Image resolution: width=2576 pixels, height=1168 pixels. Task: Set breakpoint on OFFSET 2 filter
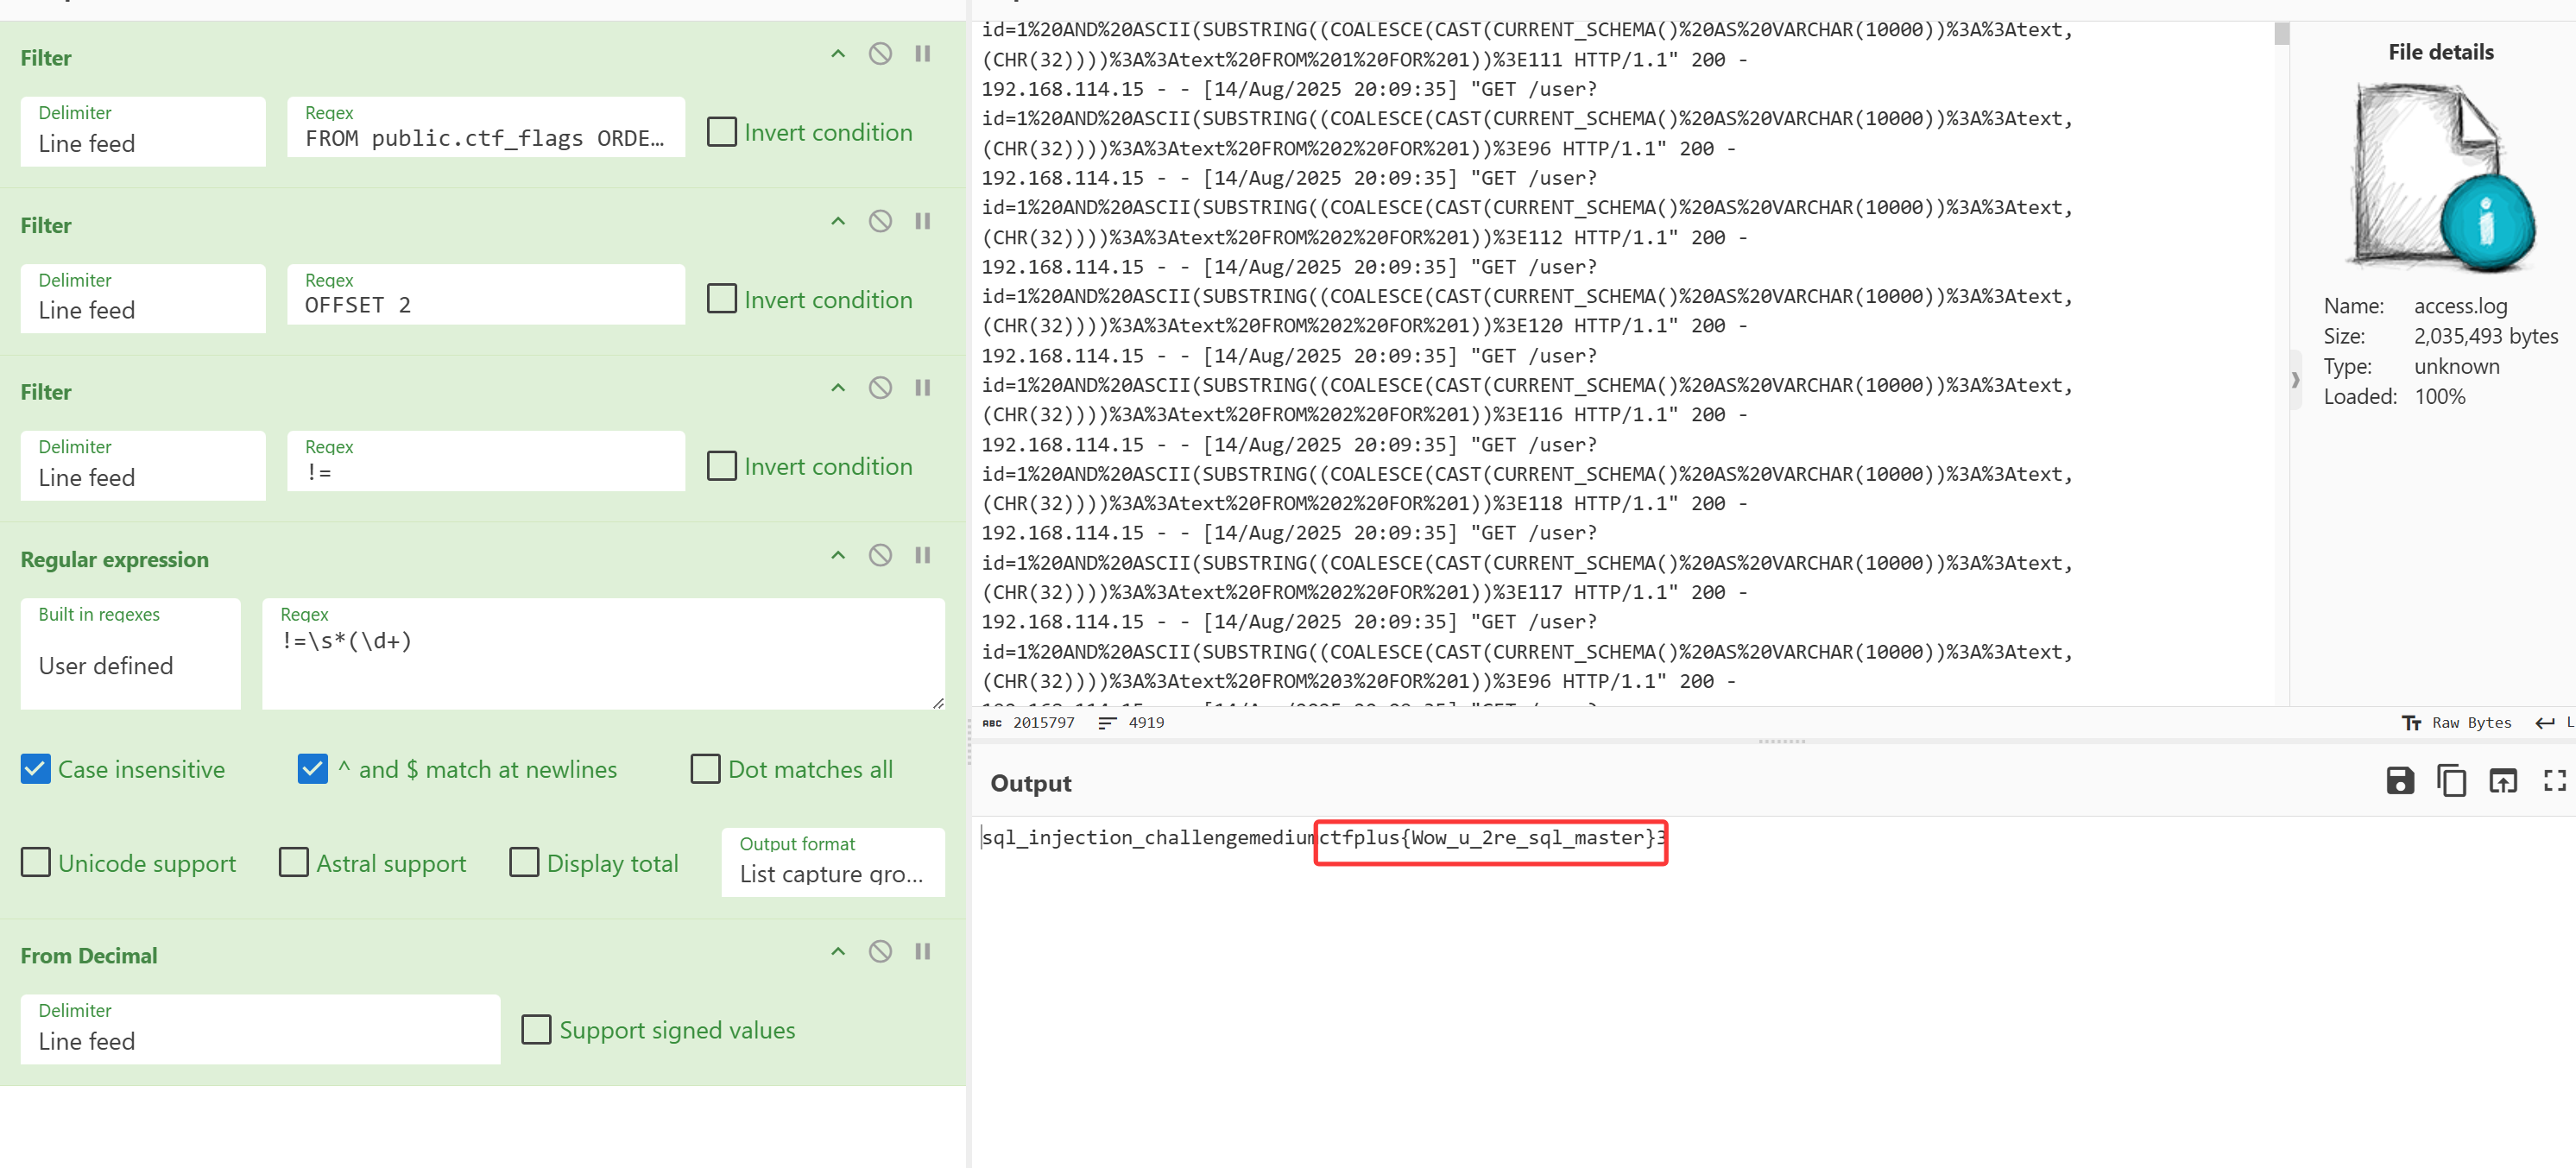click(x=922, y=221)
